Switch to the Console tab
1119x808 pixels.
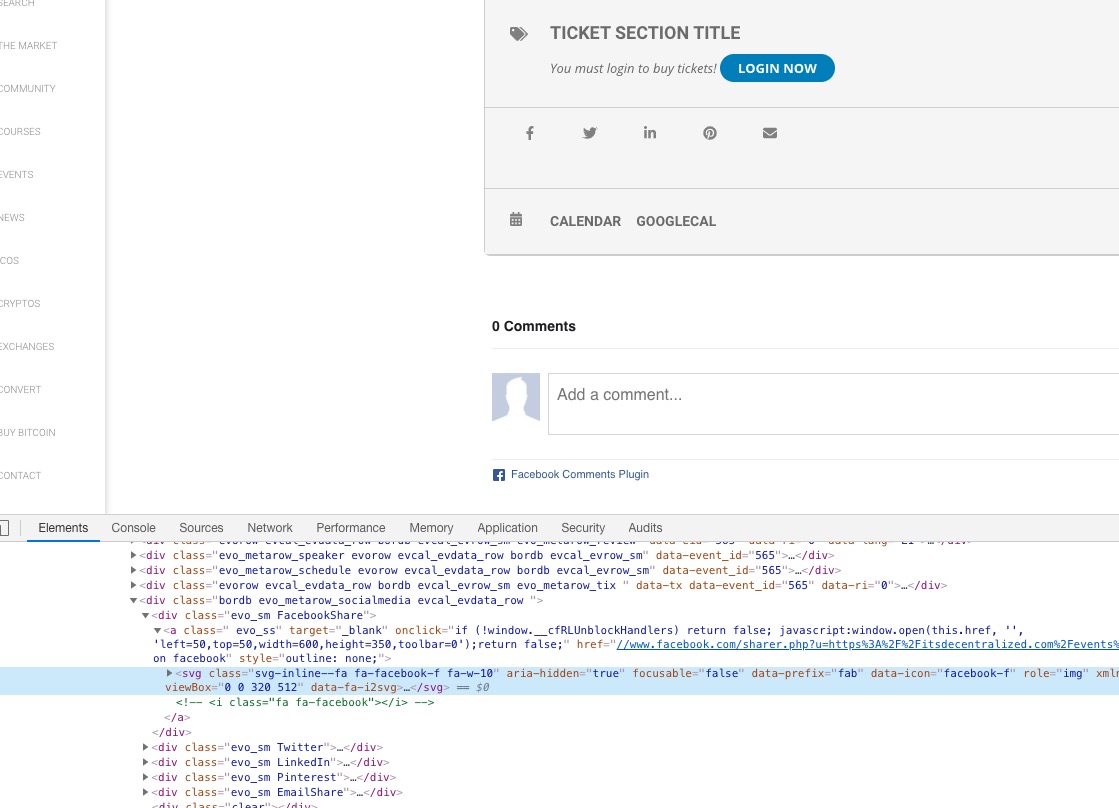pyautogui.click(x=133, y=528)
